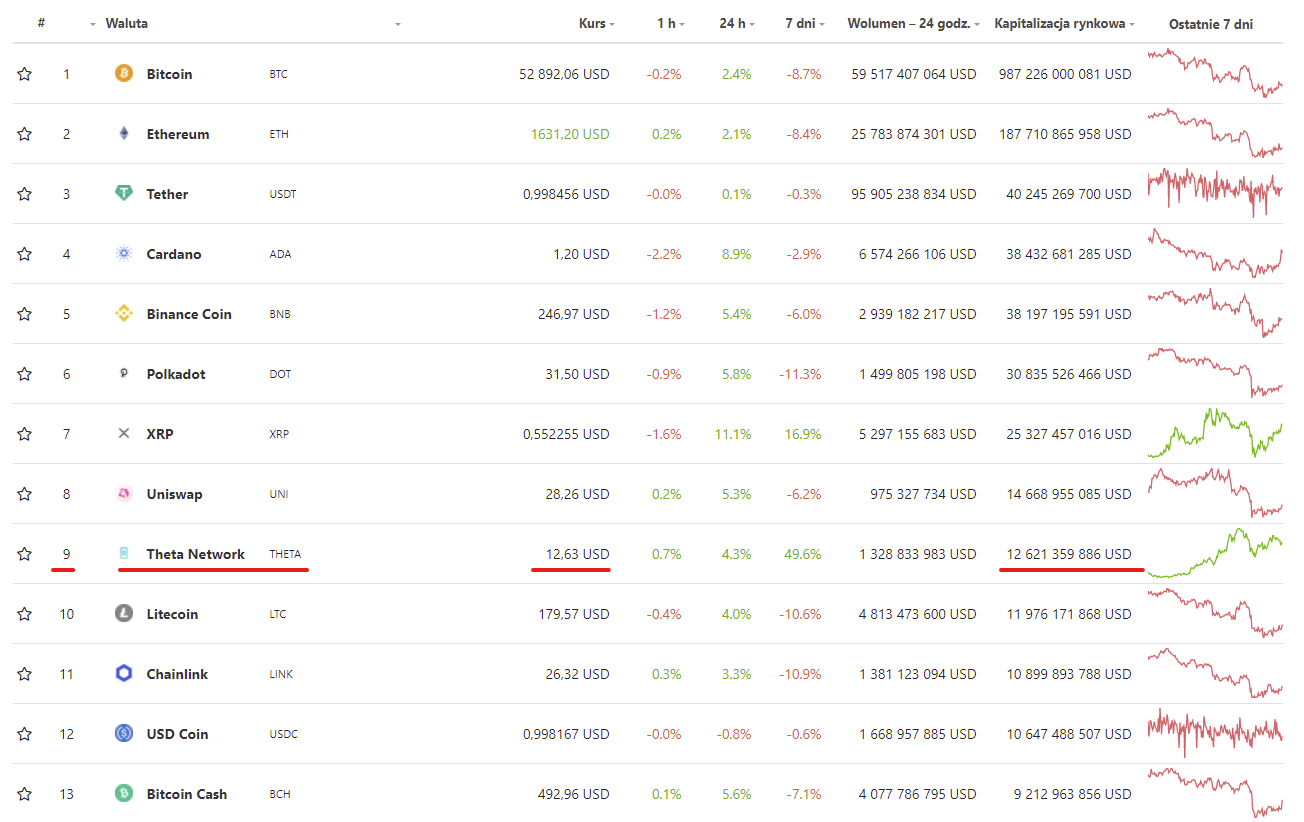Open Tether's 7-day sparkline chart
The width and height of the screenshot is (1304, 822).
click(x=1215, y=192)
